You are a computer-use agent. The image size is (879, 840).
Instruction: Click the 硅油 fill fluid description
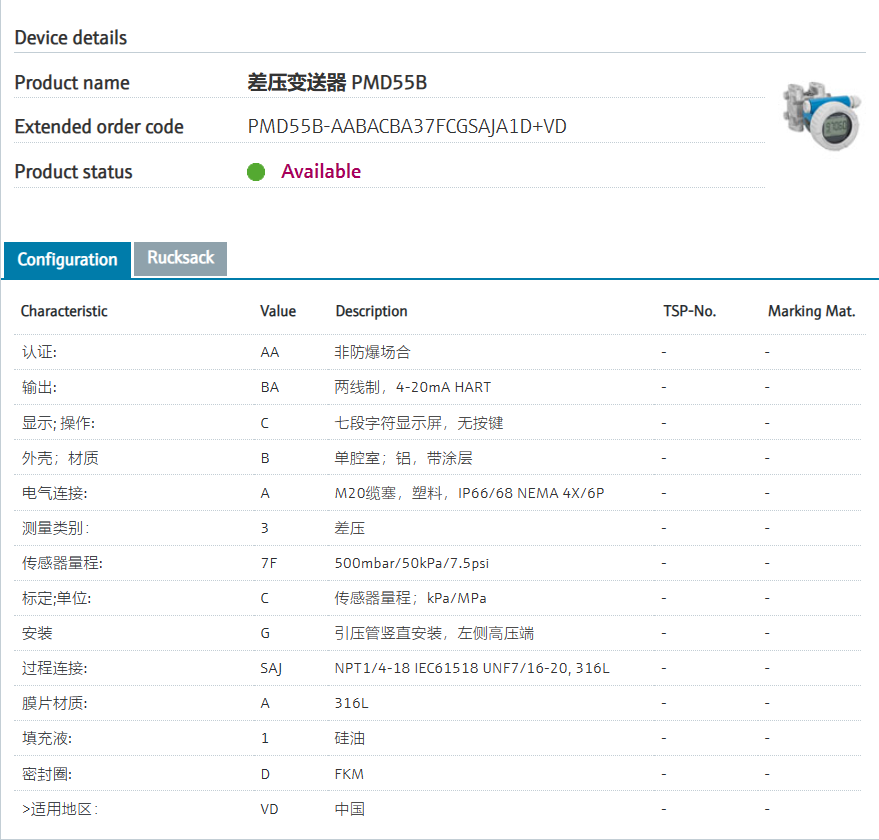pos(350,738)
